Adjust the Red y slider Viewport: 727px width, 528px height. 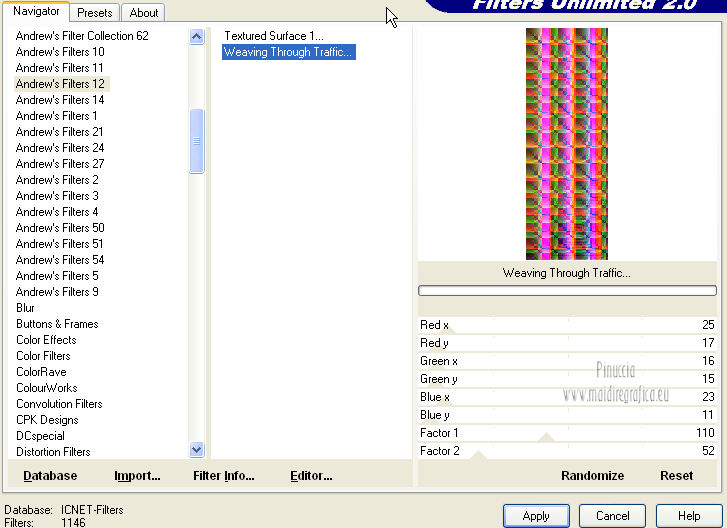[x=568, y=343]
